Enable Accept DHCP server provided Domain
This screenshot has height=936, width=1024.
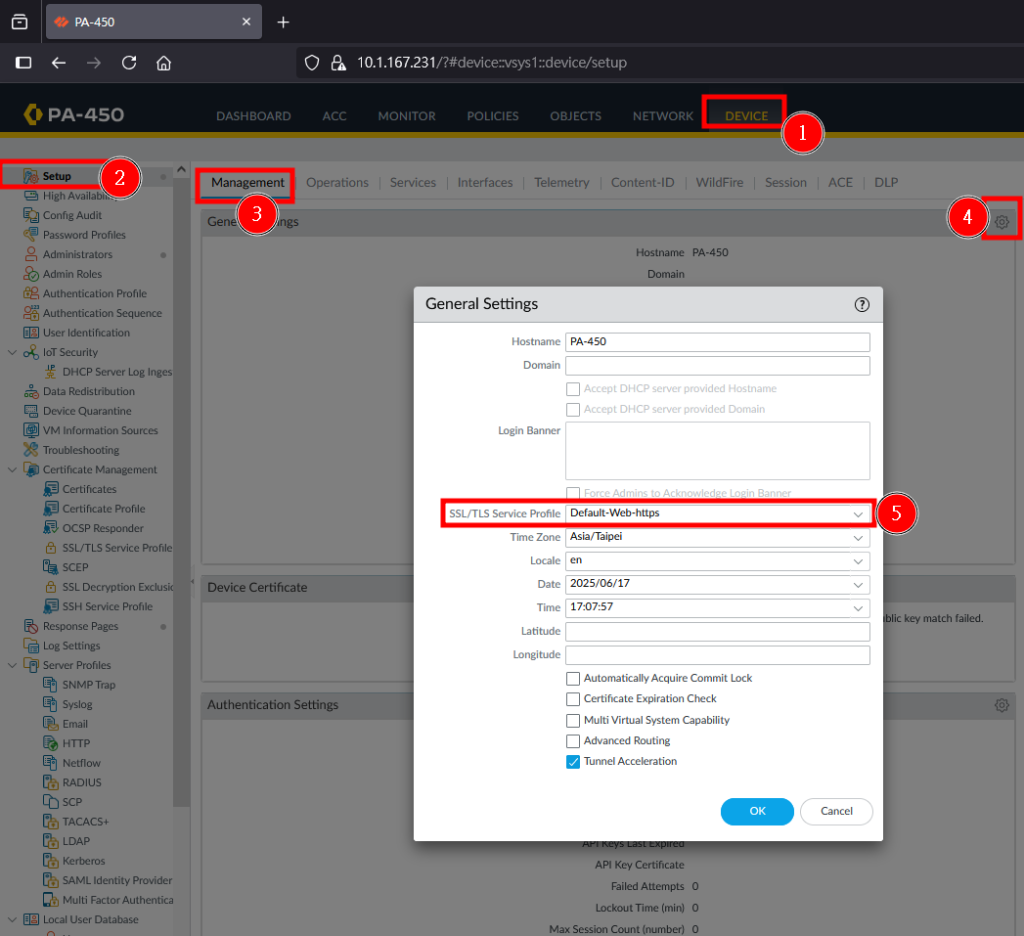click(573, 410)
